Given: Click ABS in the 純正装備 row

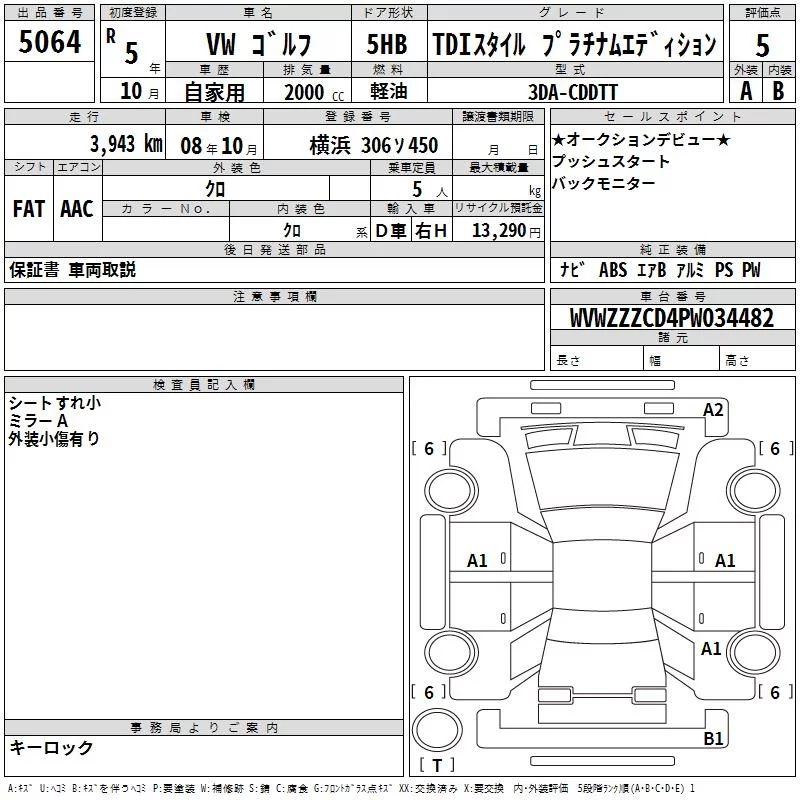Looking at the screenshot, I should tap(613, 269).
